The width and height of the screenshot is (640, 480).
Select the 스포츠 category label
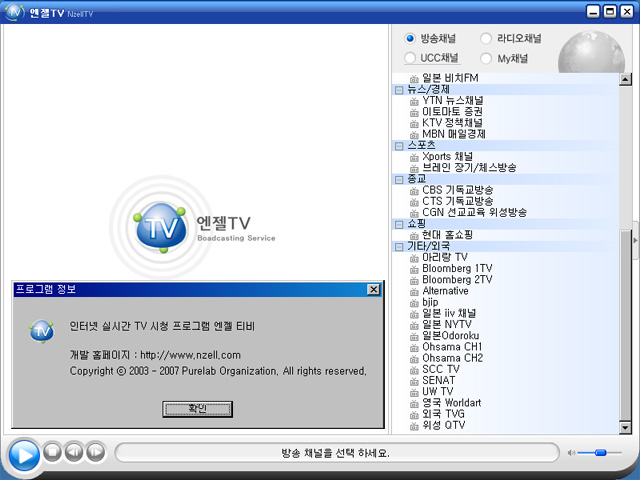(x=421, y=145)
